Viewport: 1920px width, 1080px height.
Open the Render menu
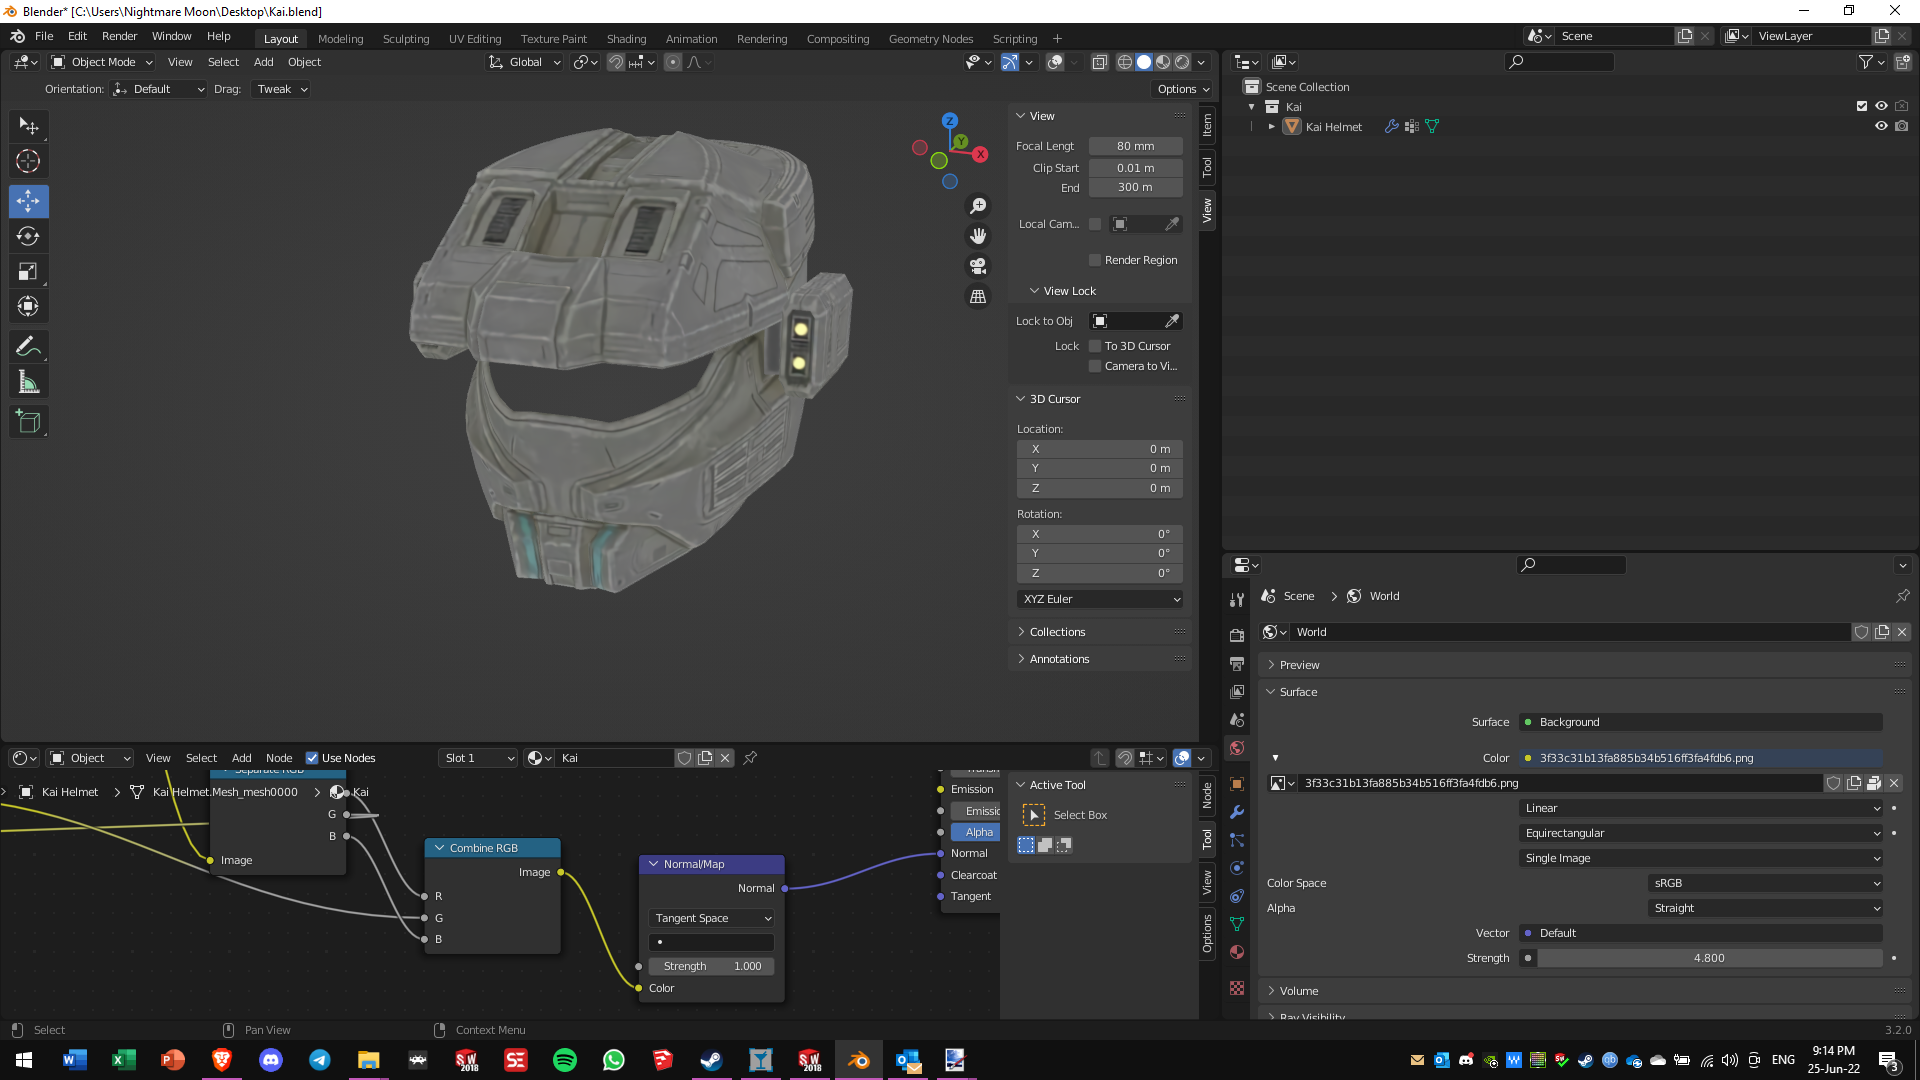pos(119,36)
